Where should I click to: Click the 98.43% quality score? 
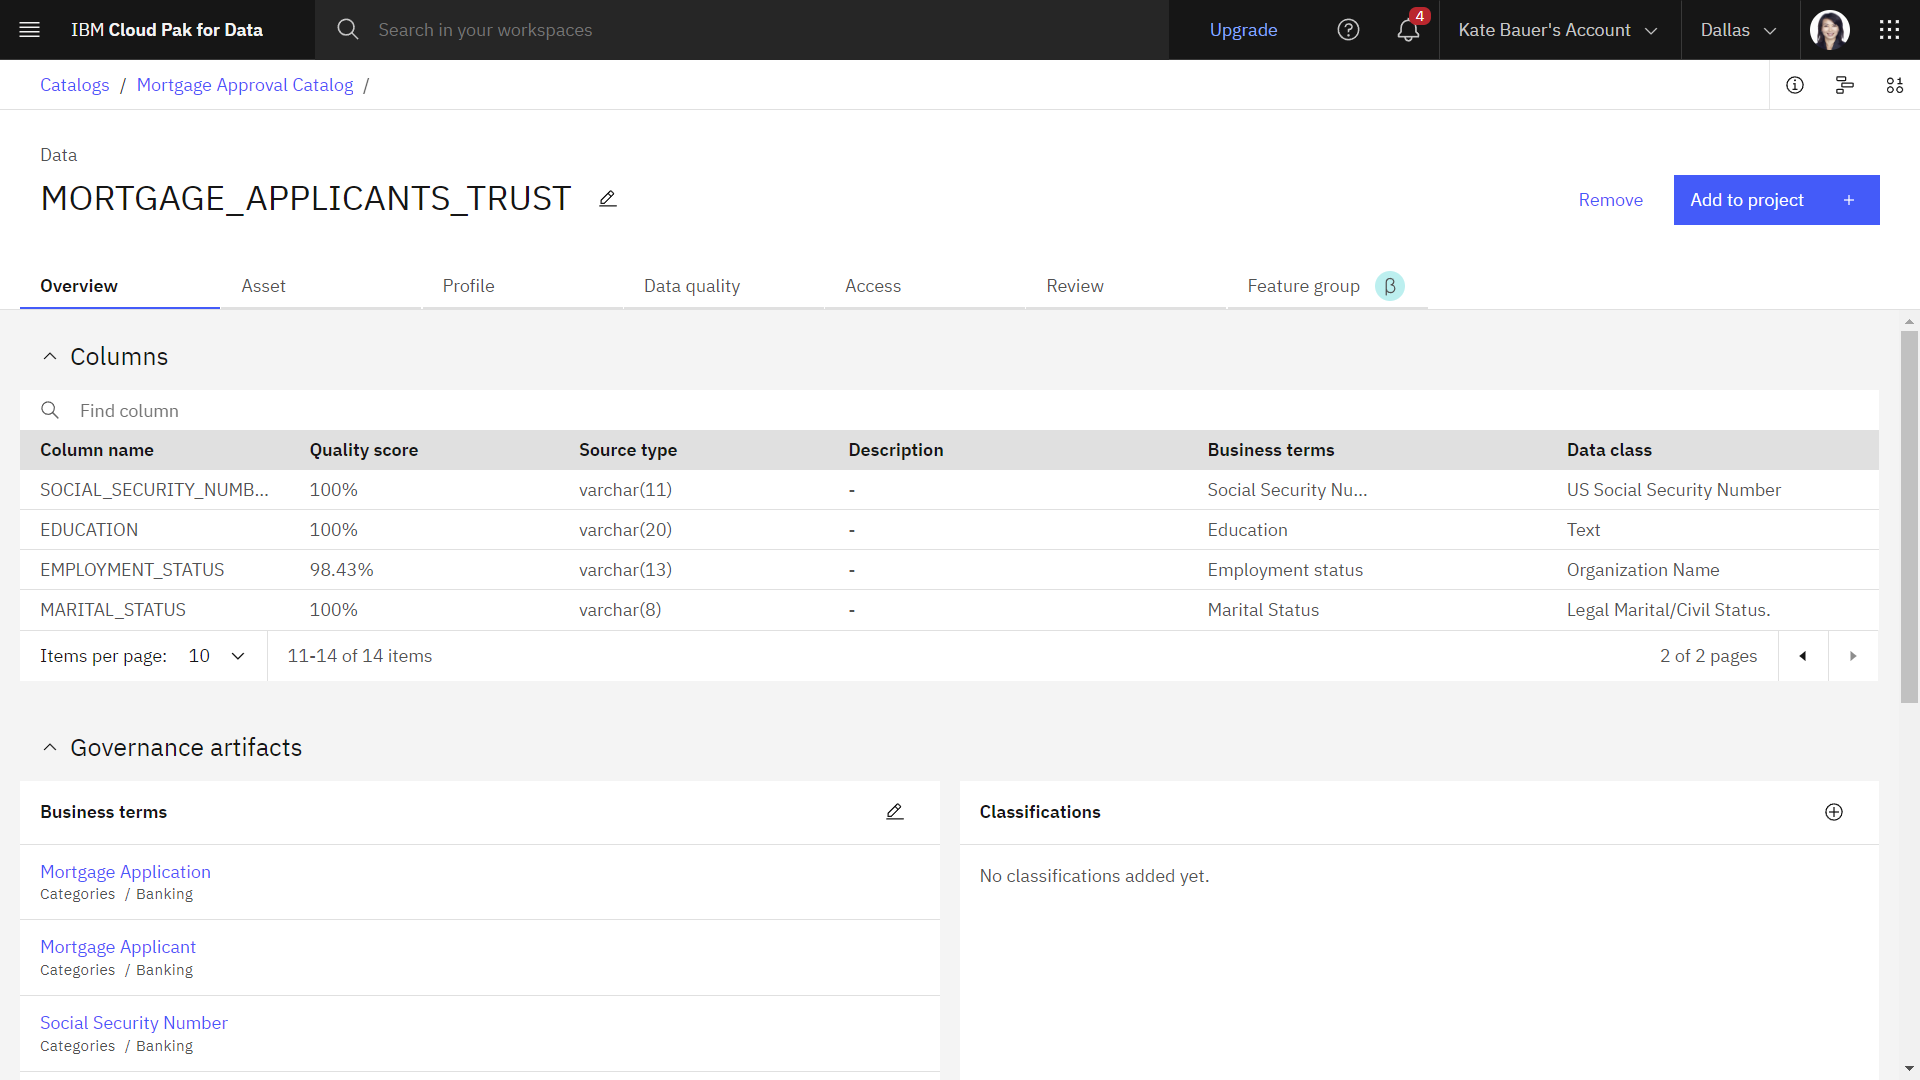pyautogui.click(x=341, y=570)
